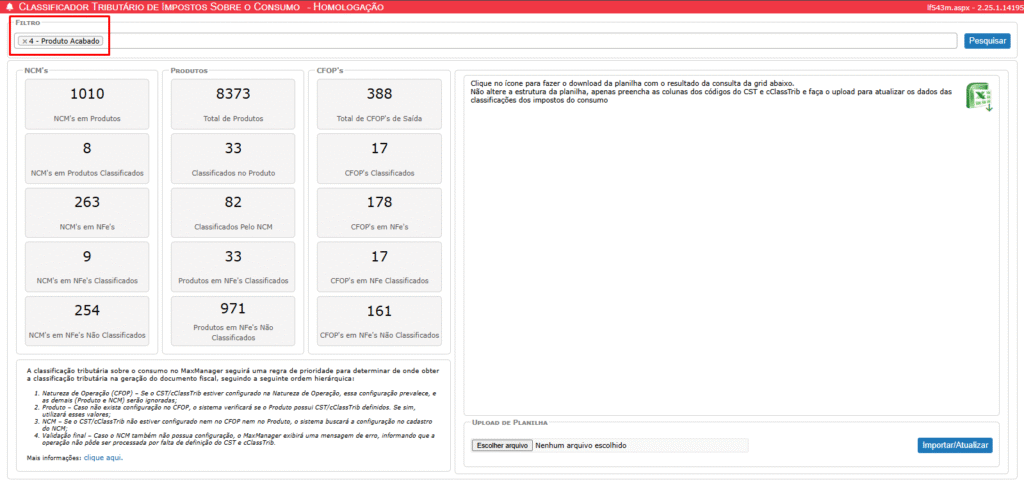Select the NCM's em Produtos Classificados card
Screen dimensions: 1024x496
pyautogui.click(x=87, y=158)
